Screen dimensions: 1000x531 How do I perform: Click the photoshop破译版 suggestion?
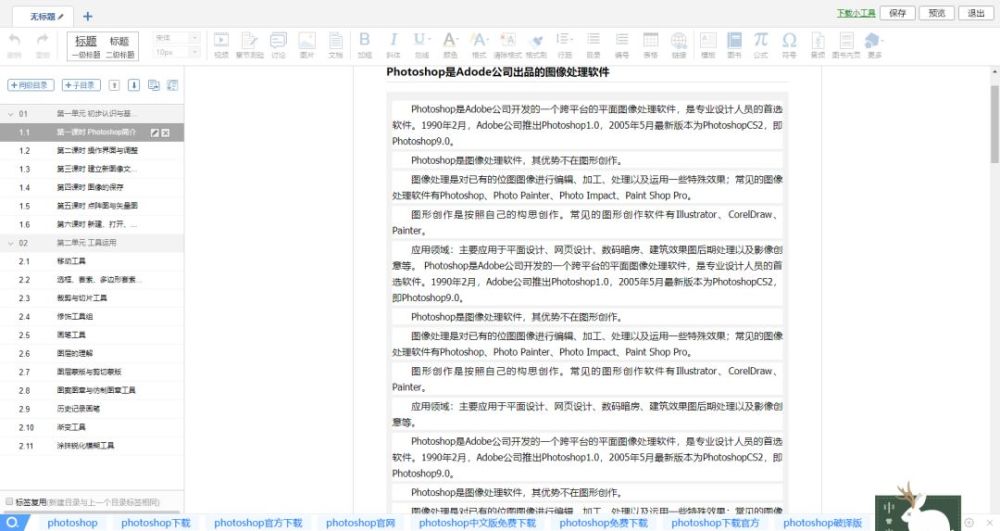[823, 523]
